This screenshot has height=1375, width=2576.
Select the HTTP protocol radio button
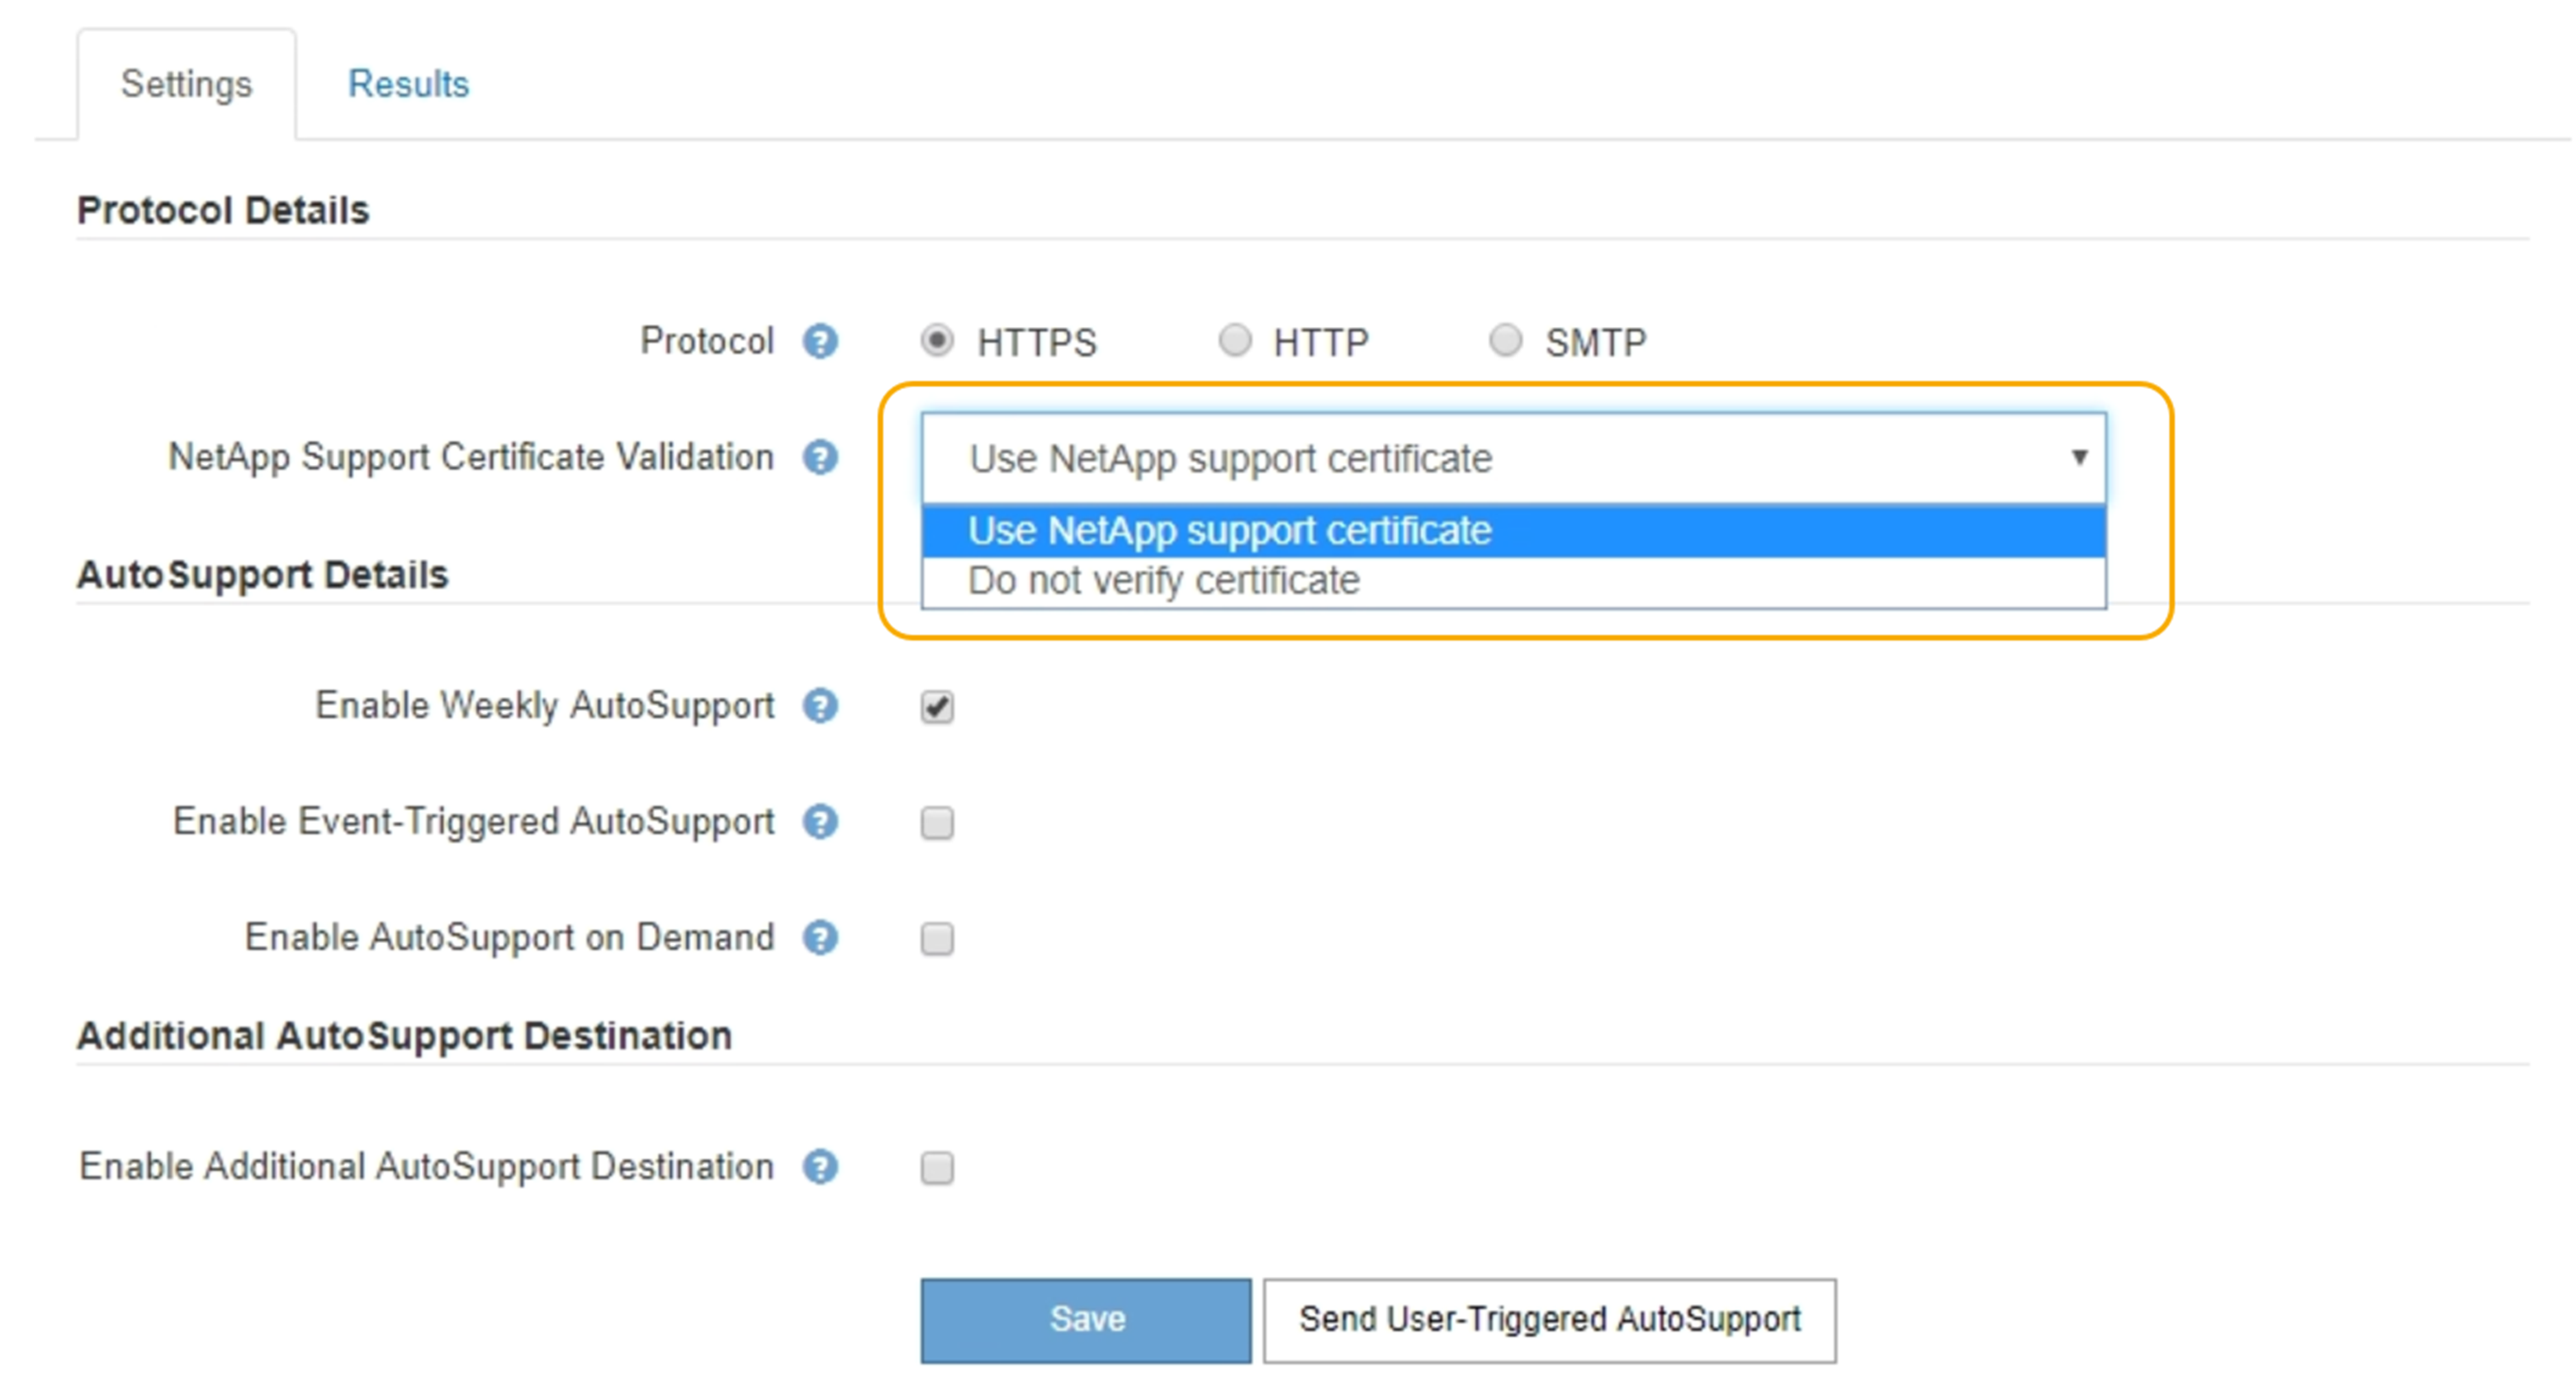[1235, 341]
